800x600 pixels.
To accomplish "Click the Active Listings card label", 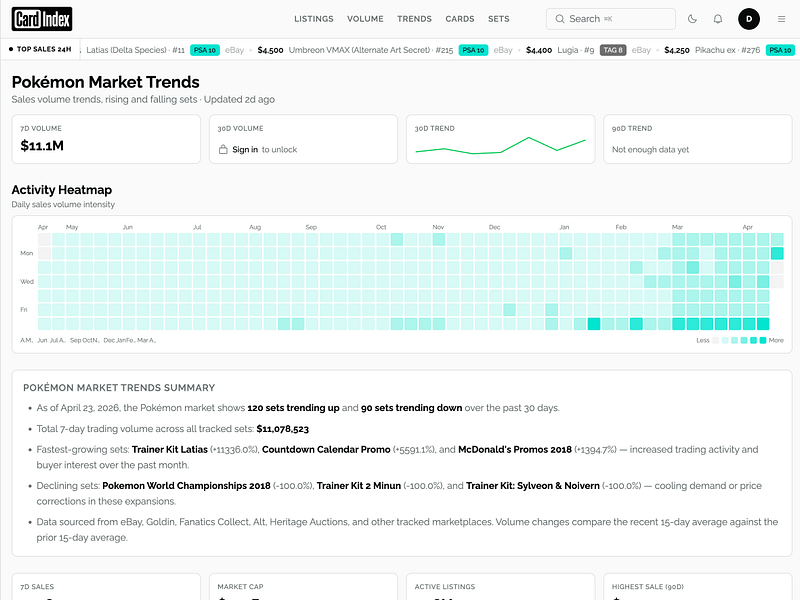I will (445, 587).
